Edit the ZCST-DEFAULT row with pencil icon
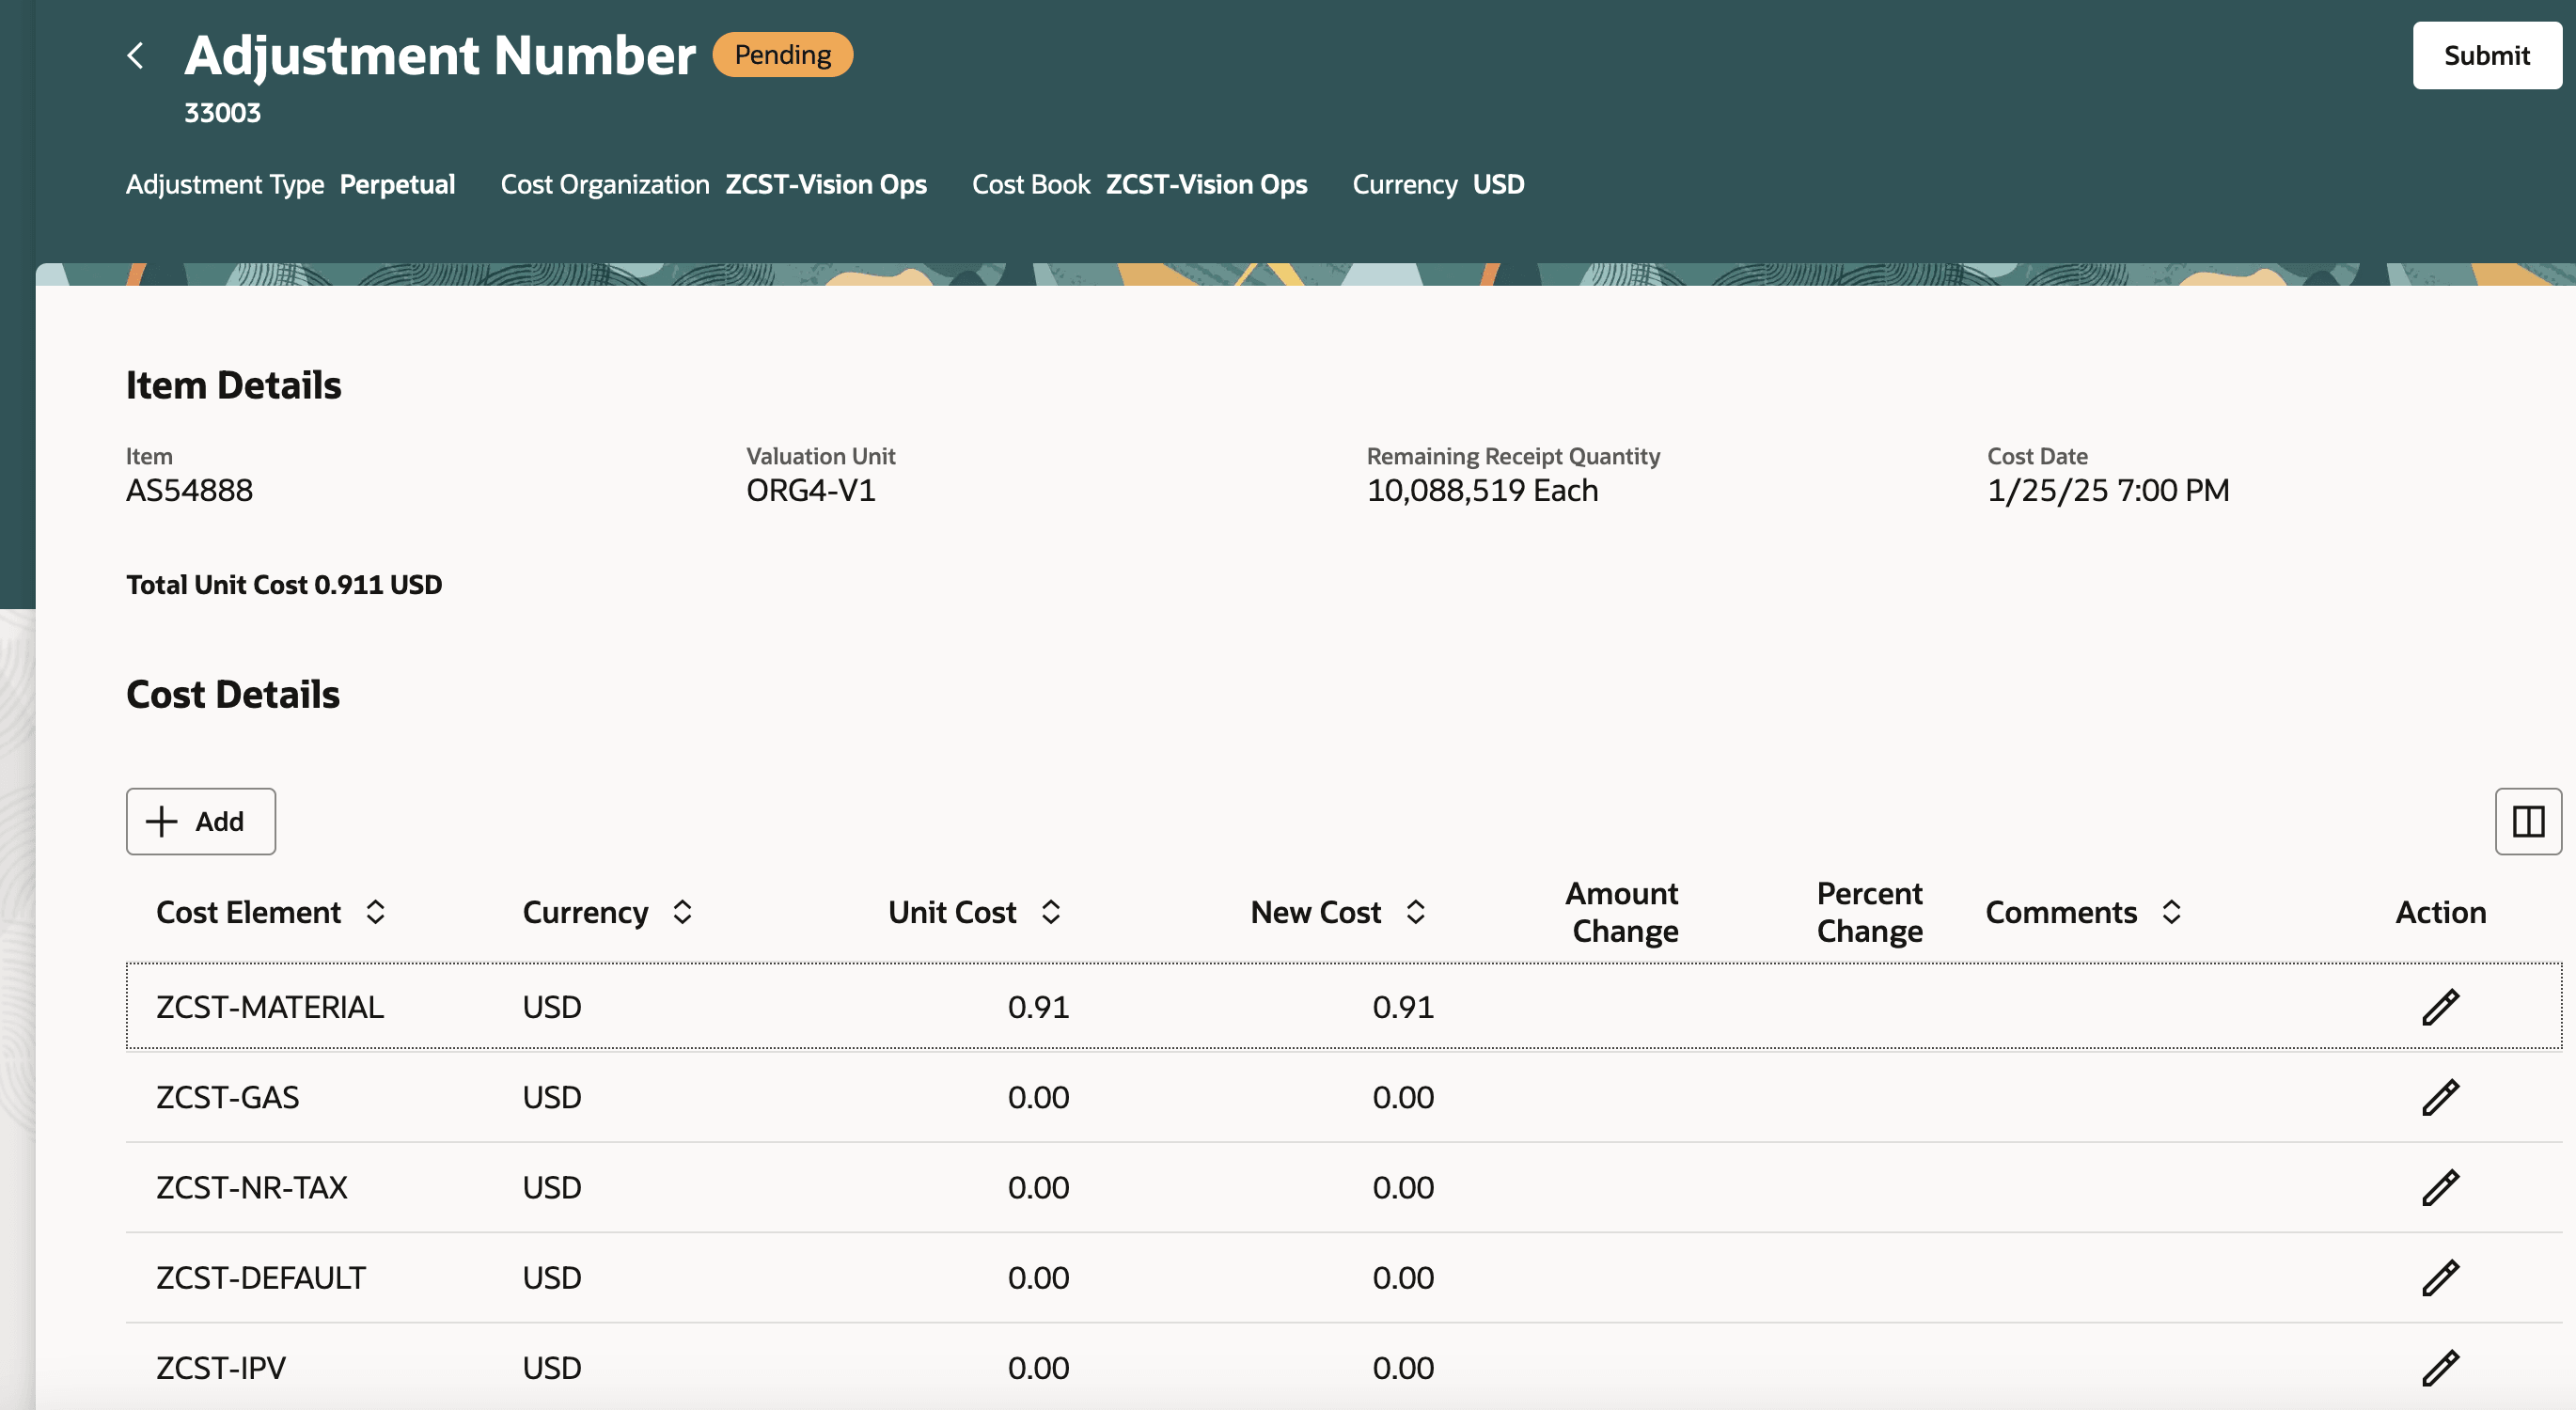This screenshot has width=2576, height=1410. tap(2439, 1277)
